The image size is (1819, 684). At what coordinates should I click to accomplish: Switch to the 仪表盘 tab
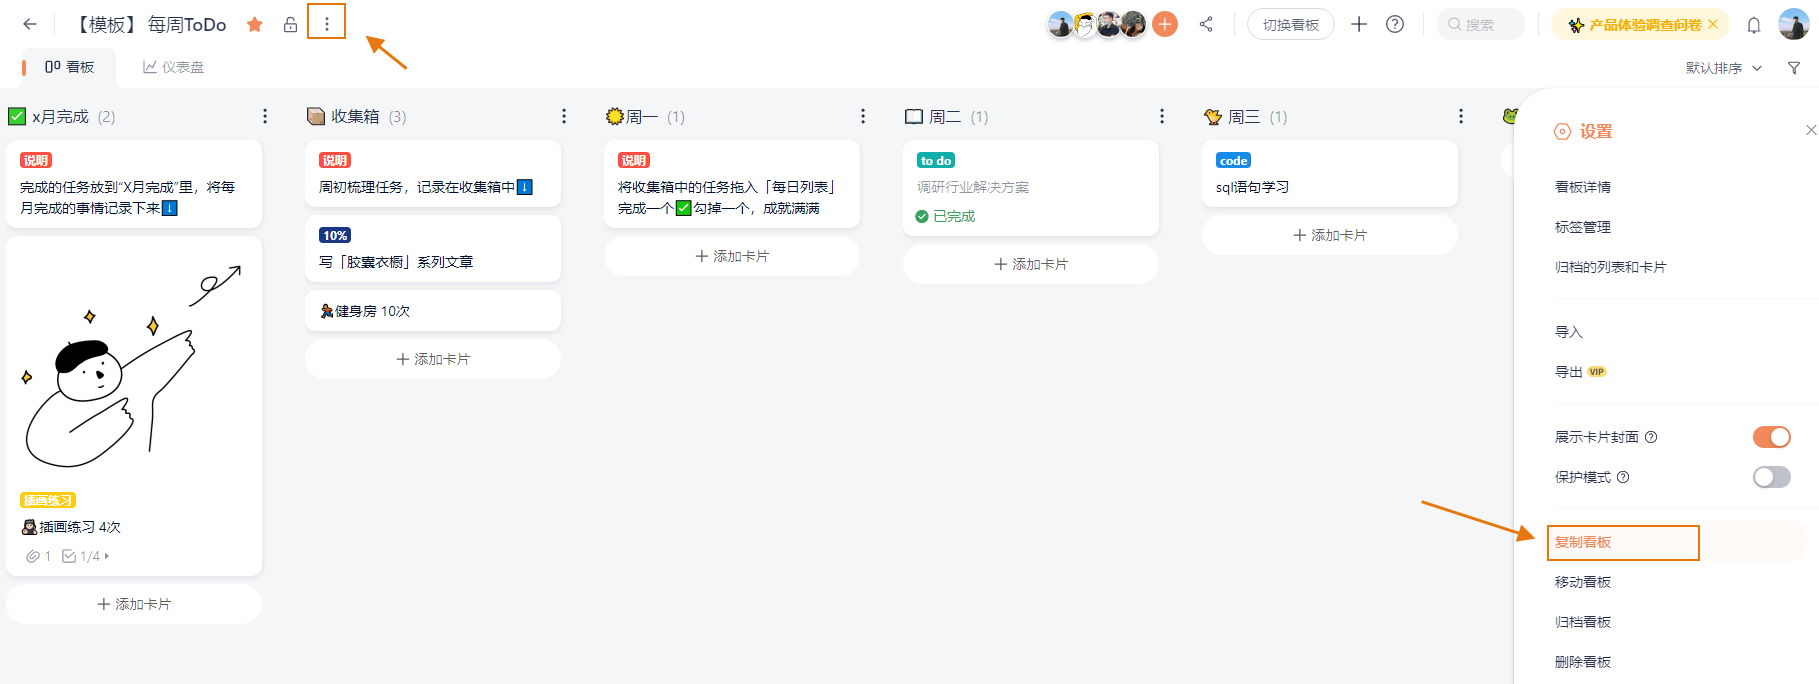coord(174,67)
